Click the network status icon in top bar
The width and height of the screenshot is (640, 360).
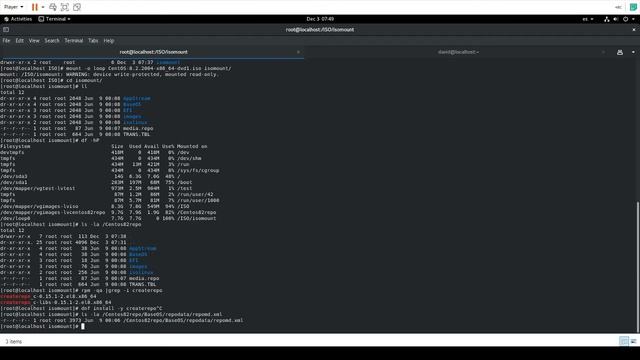[607, 19]
